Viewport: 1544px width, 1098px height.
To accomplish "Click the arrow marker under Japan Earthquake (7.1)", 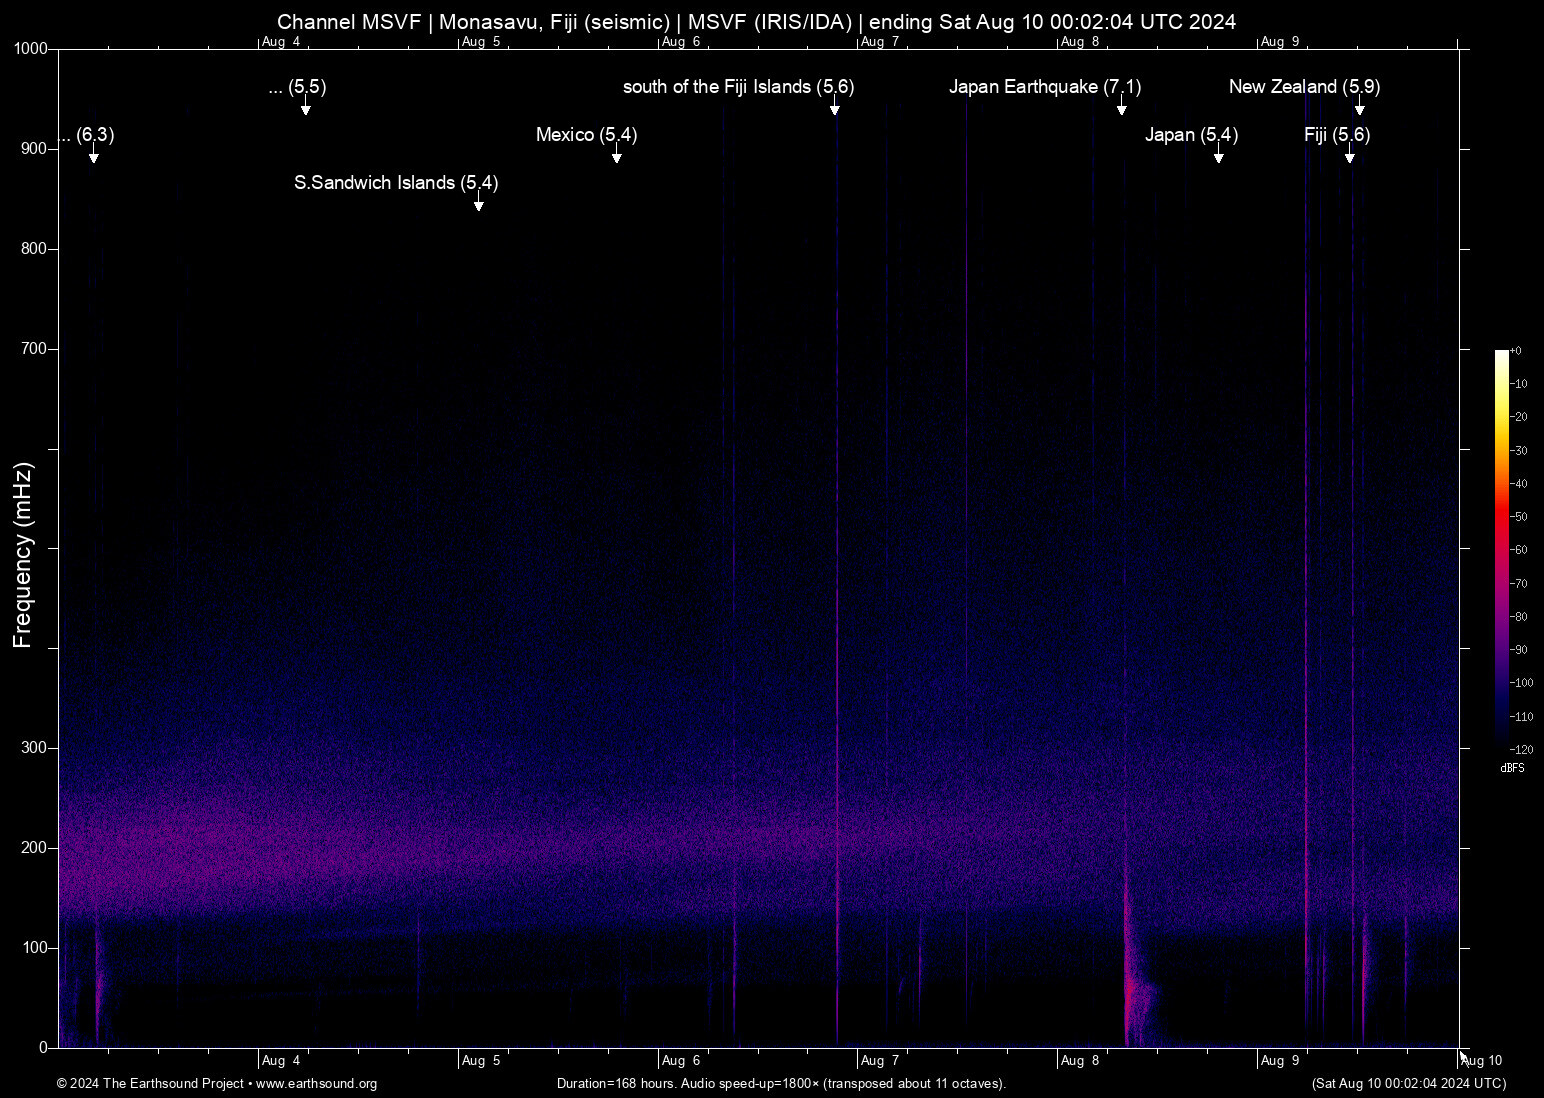I will (x=1122, y=106).
